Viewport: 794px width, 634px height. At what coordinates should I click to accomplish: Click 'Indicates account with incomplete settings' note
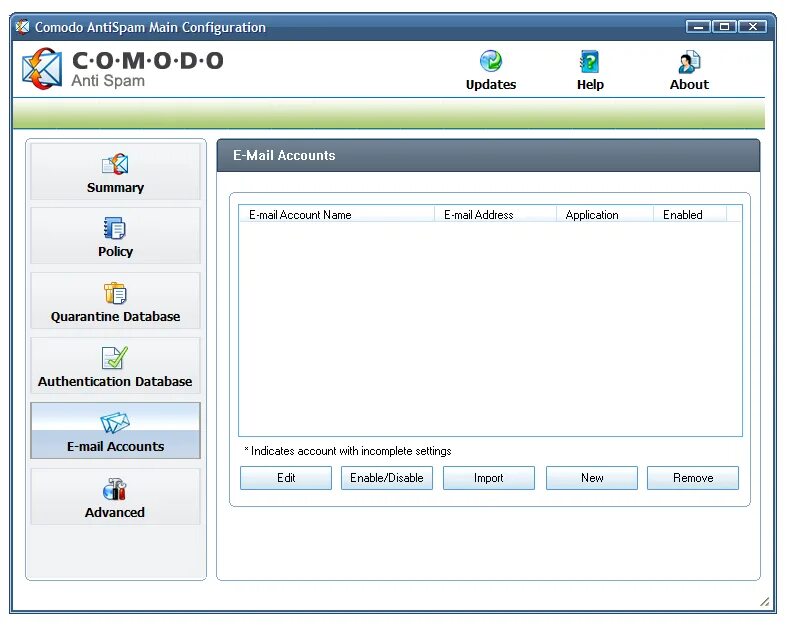point(348,451)
